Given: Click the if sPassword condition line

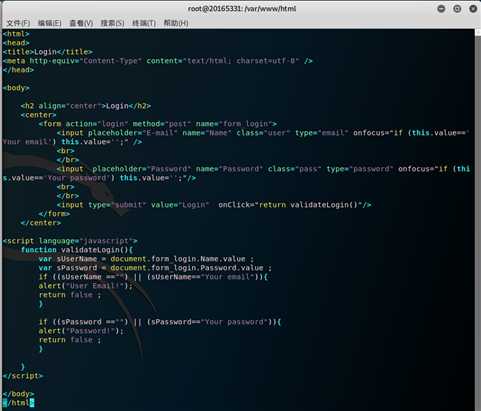Looking at the screenshot, I should [160, 322].
